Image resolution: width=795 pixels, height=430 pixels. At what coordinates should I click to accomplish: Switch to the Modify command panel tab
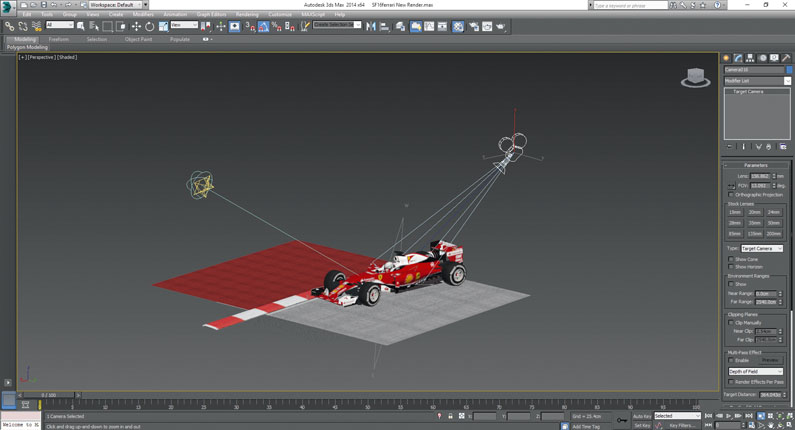738,58
